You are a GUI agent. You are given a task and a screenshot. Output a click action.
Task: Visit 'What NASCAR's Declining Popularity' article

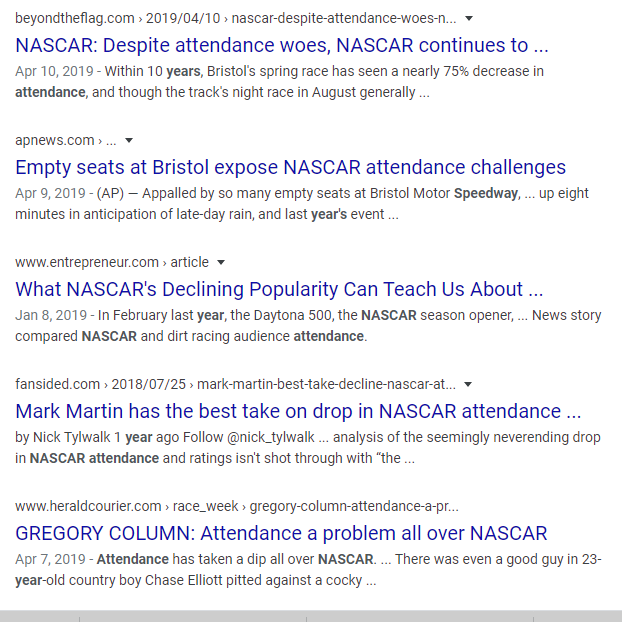[279, 290]
